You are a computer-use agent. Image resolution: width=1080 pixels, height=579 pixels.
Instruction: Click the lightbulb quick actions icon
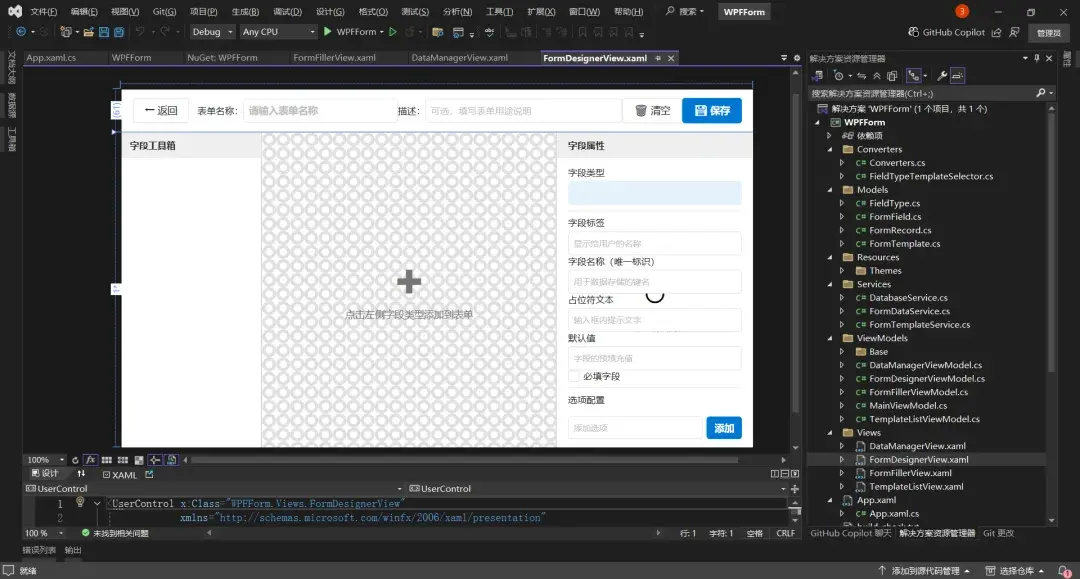point(80,503)
